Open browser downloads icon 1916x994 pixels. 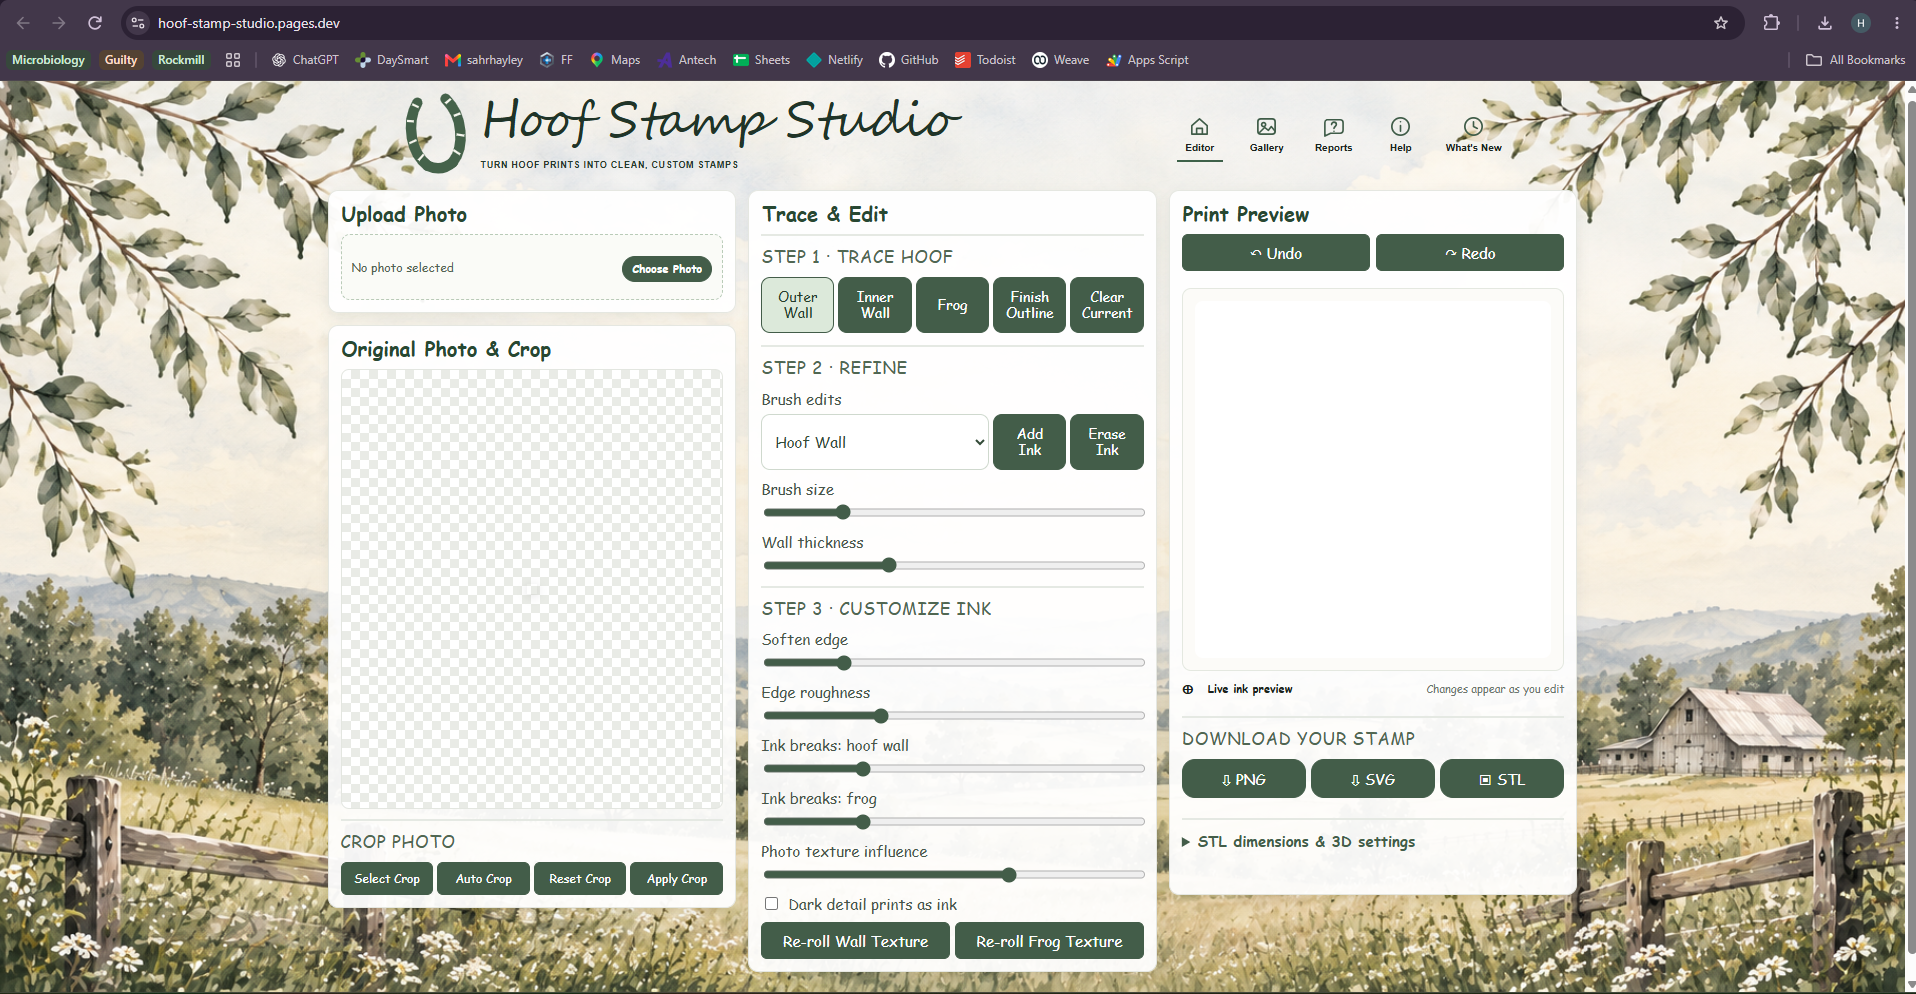1825,23
